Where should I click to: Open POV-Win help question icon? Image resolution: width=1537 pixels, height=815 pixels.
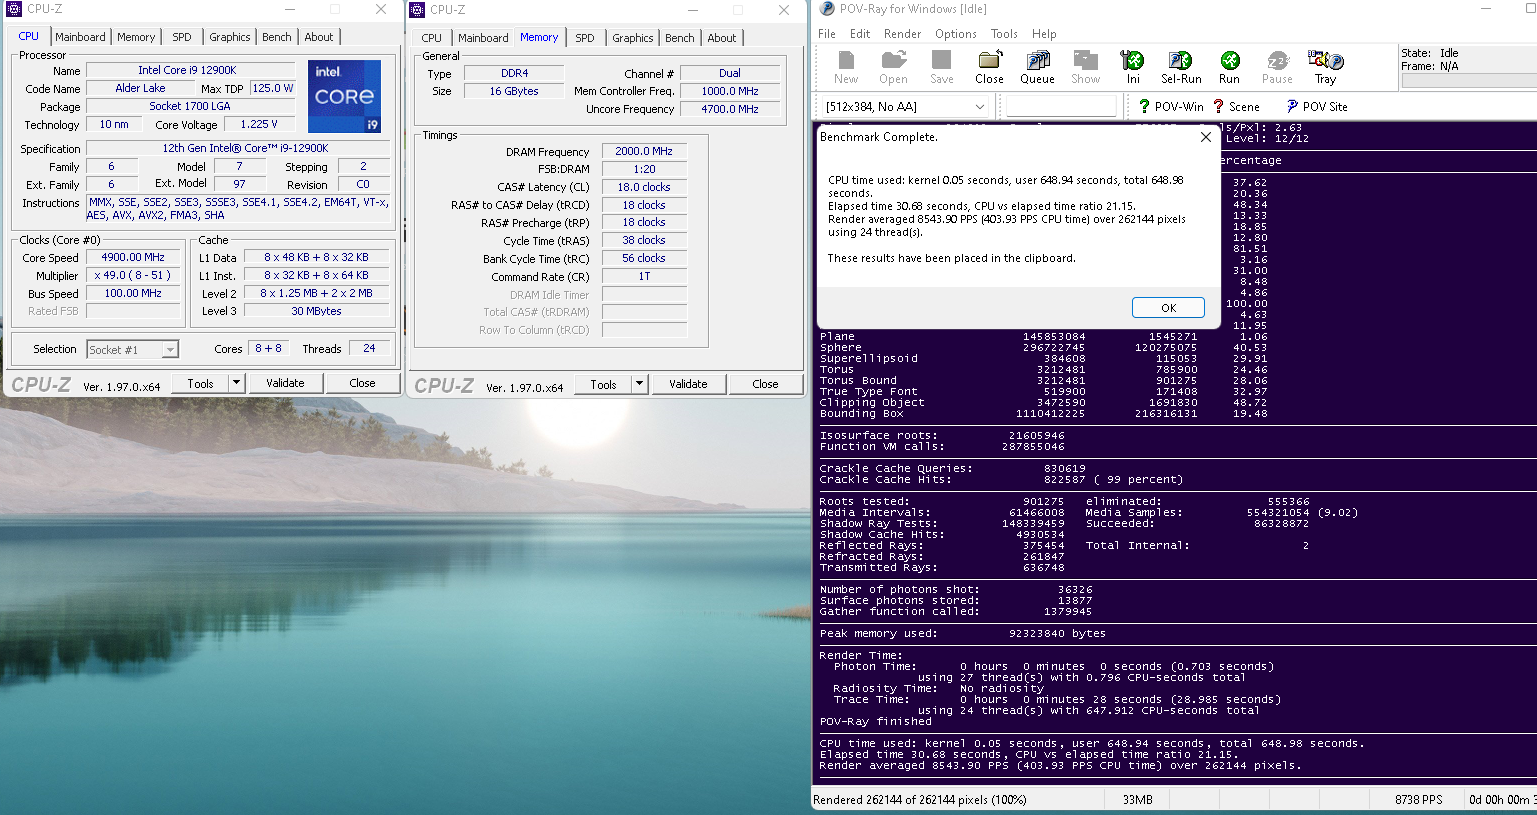(x=1144, y=106)
